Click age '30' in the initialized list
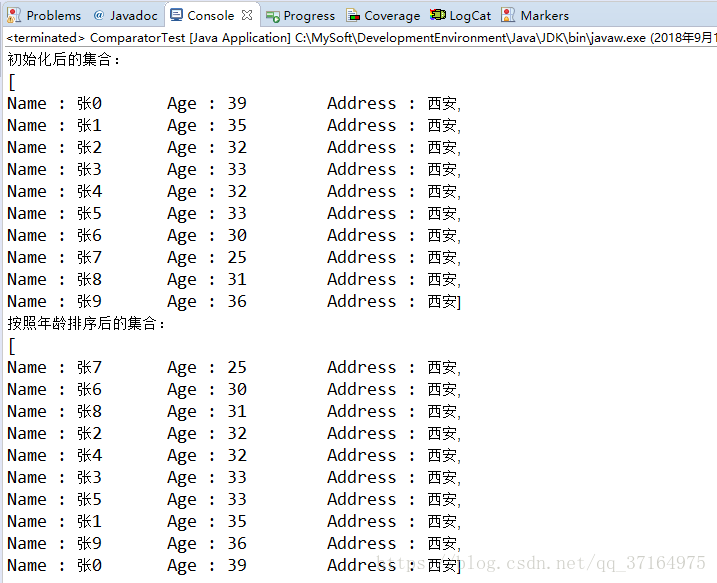The width and height of the screenshot is (717, 583). coord(237,235)
